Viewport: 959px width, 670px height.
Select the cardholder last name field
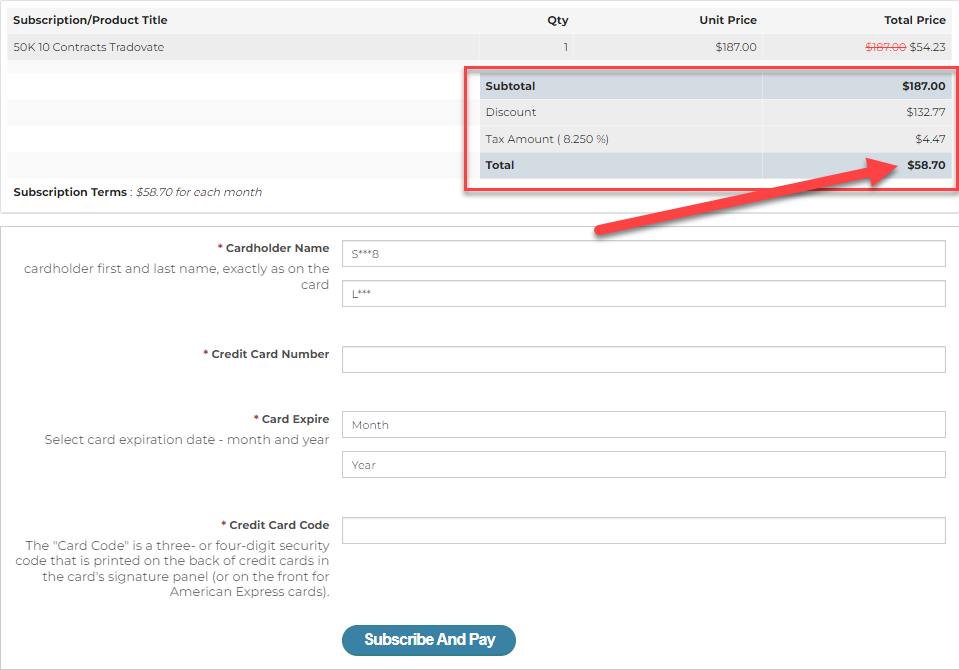pos(643,294)
